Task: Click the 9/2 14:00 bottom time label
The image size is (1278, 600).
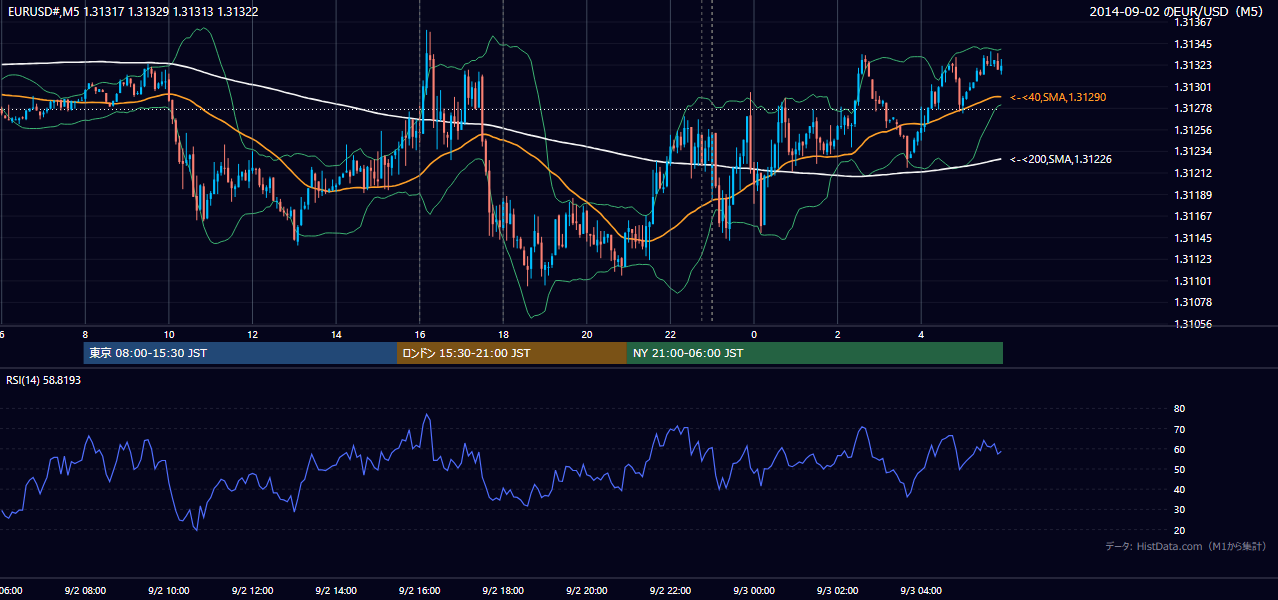Action: tap(336, 591)
